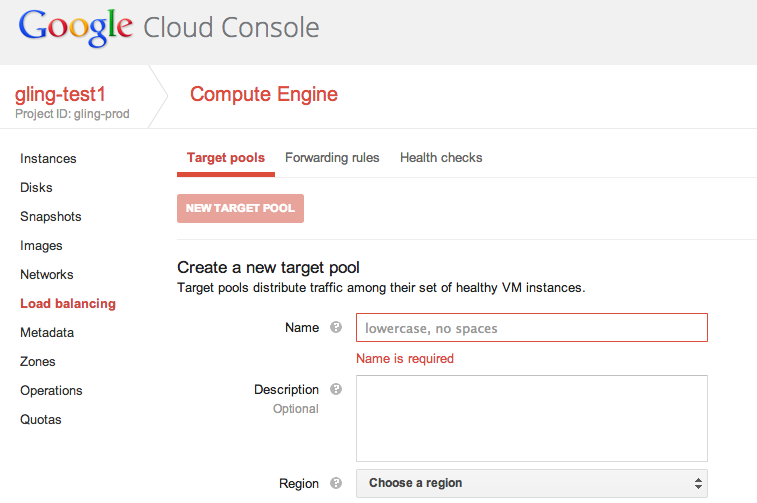The width and height of the screenshot is (757, 503).
Task: Open Metadata from the left navigation
Action: (47, 333)
